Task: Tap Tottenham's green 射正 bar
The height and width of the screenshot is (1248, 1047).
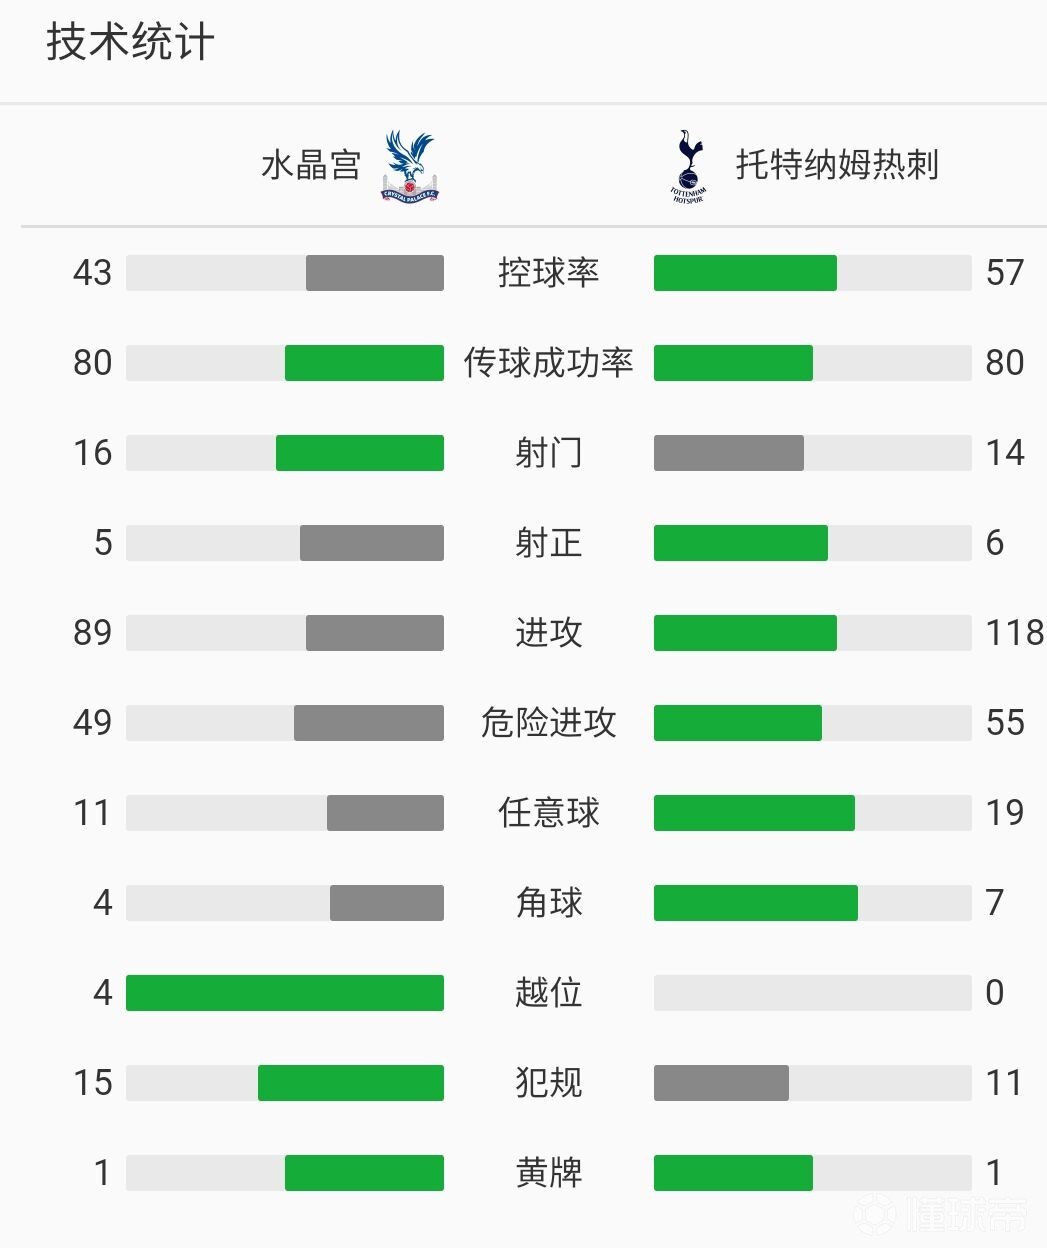Action: click(x=741, y=543)
